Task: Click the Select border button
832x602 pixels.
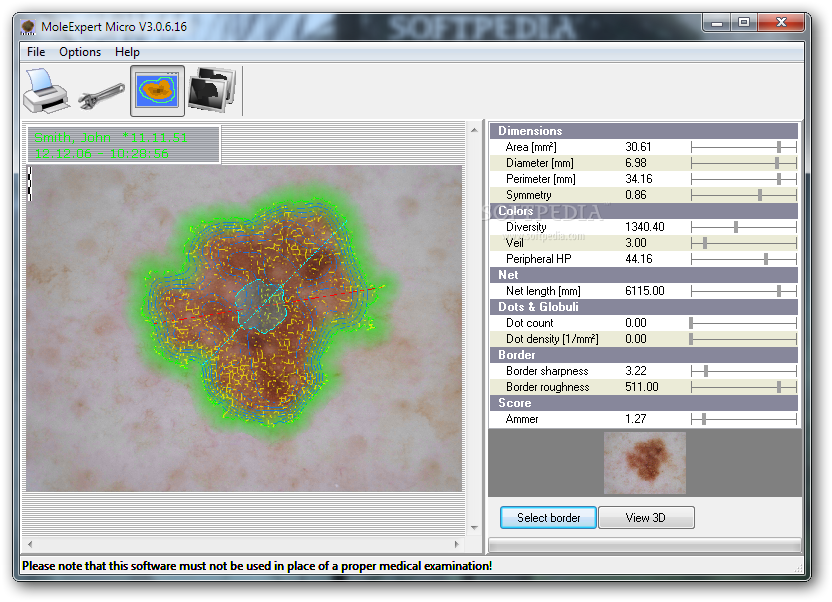Action: pyautogui.click(x=548, y=518)
